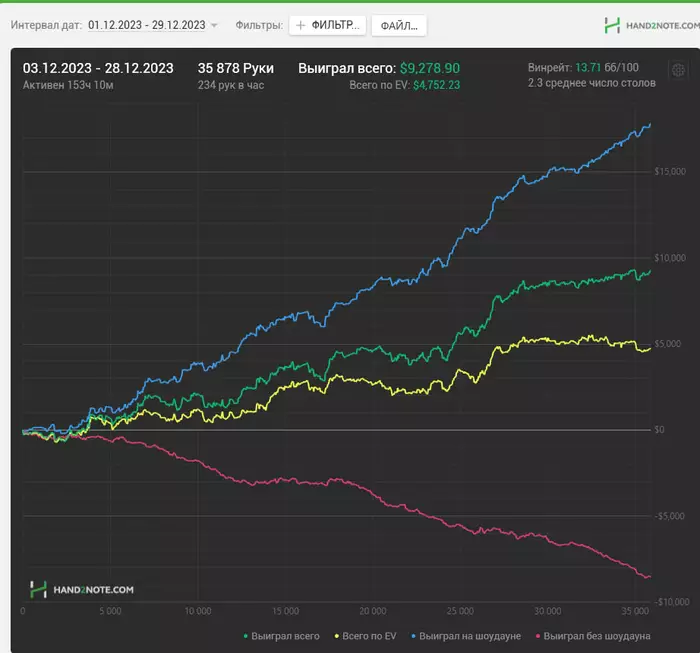The width and height of the screenshot is (700, 653).
Task: Click the 20 000 x-axis label
Action: [373, 611]
